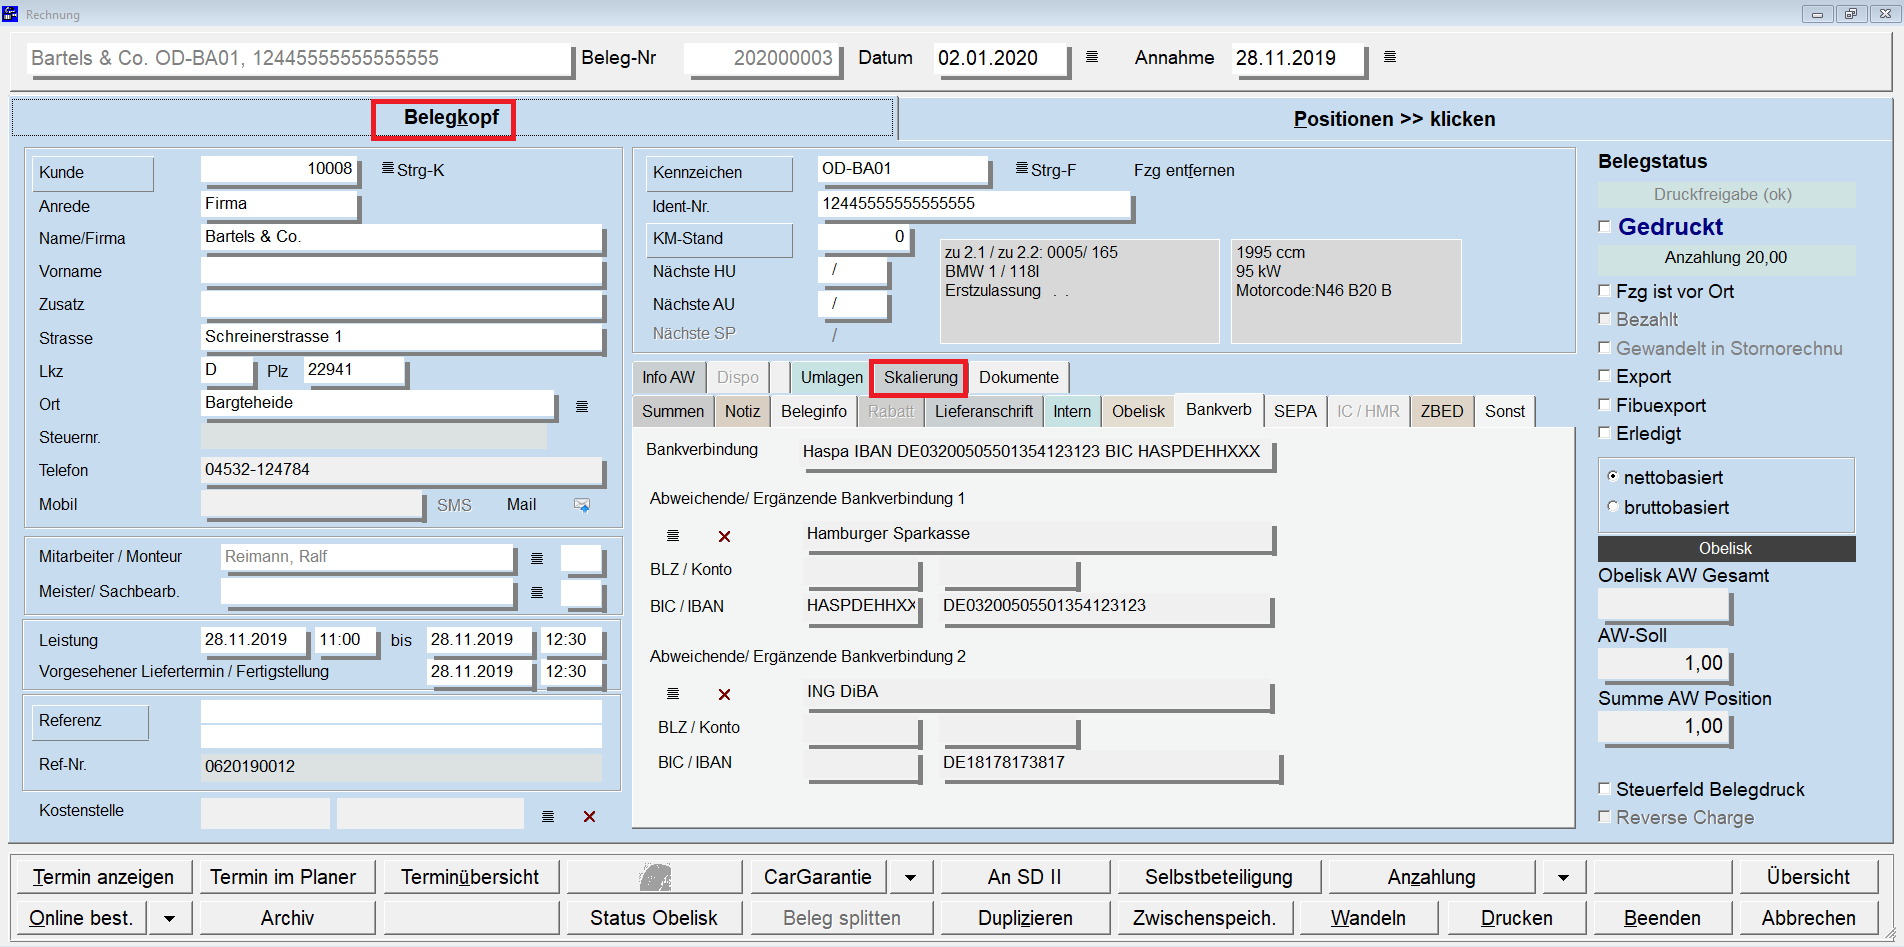Open the date picker icon next to Datum
Viewport: 1904px width, 947px height.
click(x=1092, y=57)
